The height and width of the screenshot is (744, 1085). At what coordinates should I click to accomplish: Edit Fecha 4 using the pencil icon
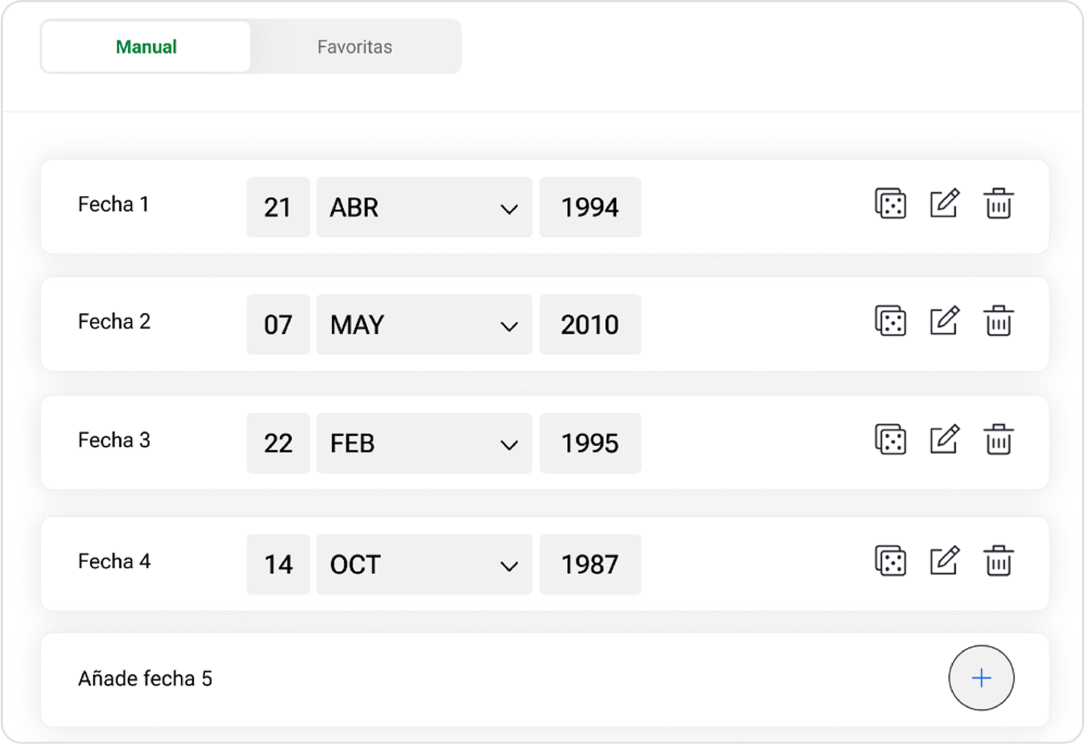tap(944, 561)
